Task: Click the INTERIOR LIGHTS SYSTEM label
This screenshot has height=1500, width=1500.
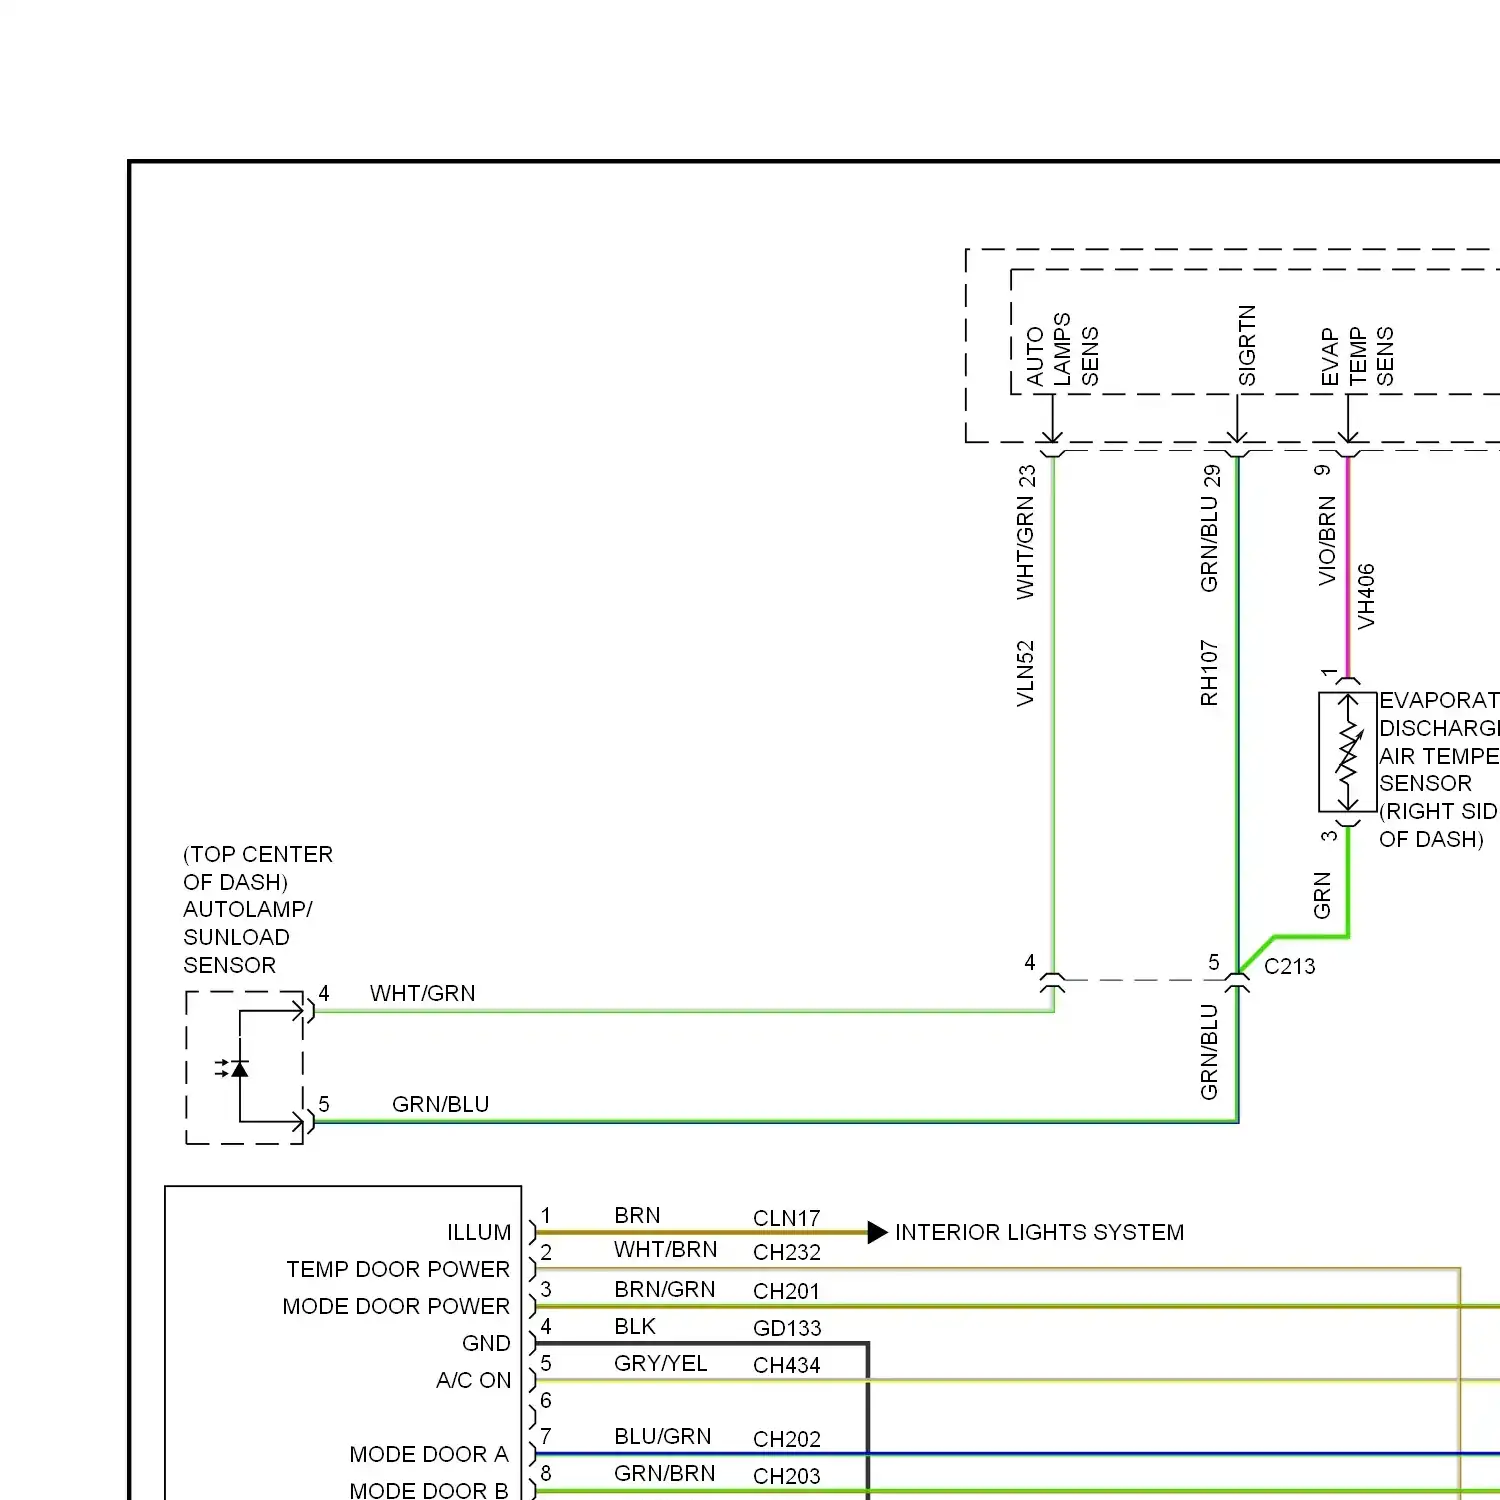Action: coord(1039,1232)
